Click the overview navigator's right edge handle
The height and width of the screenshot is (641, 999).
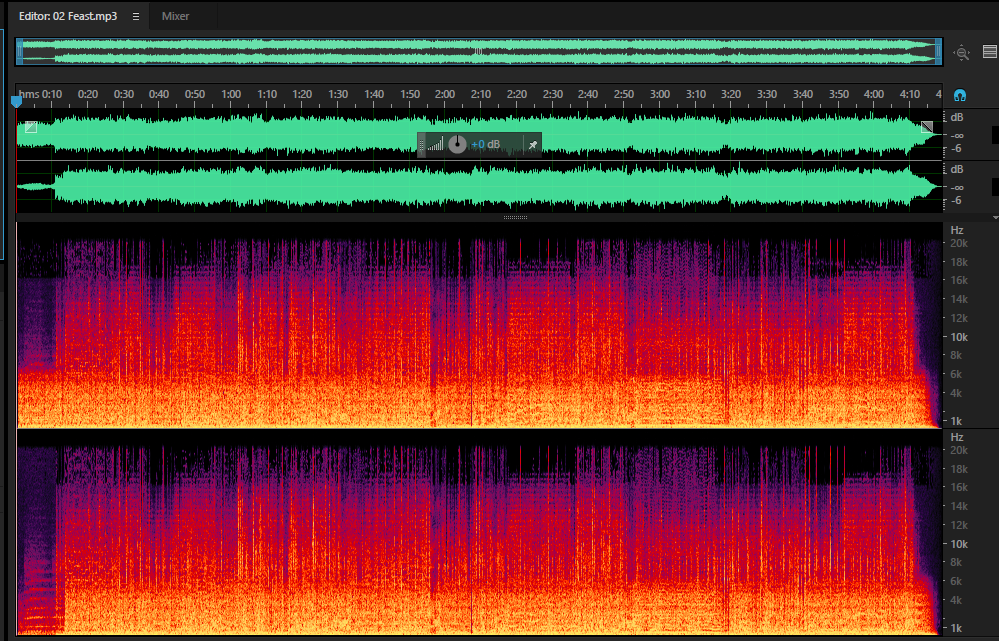938,52
